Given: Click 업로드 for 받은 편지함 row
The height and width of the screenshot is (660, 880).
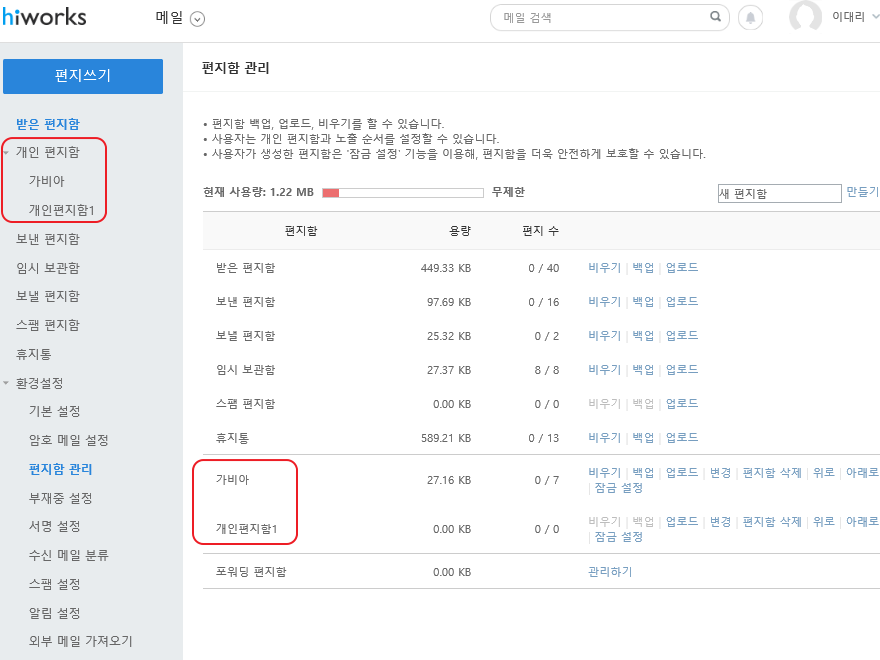Looking at the screenshot, I should (682, 268).
